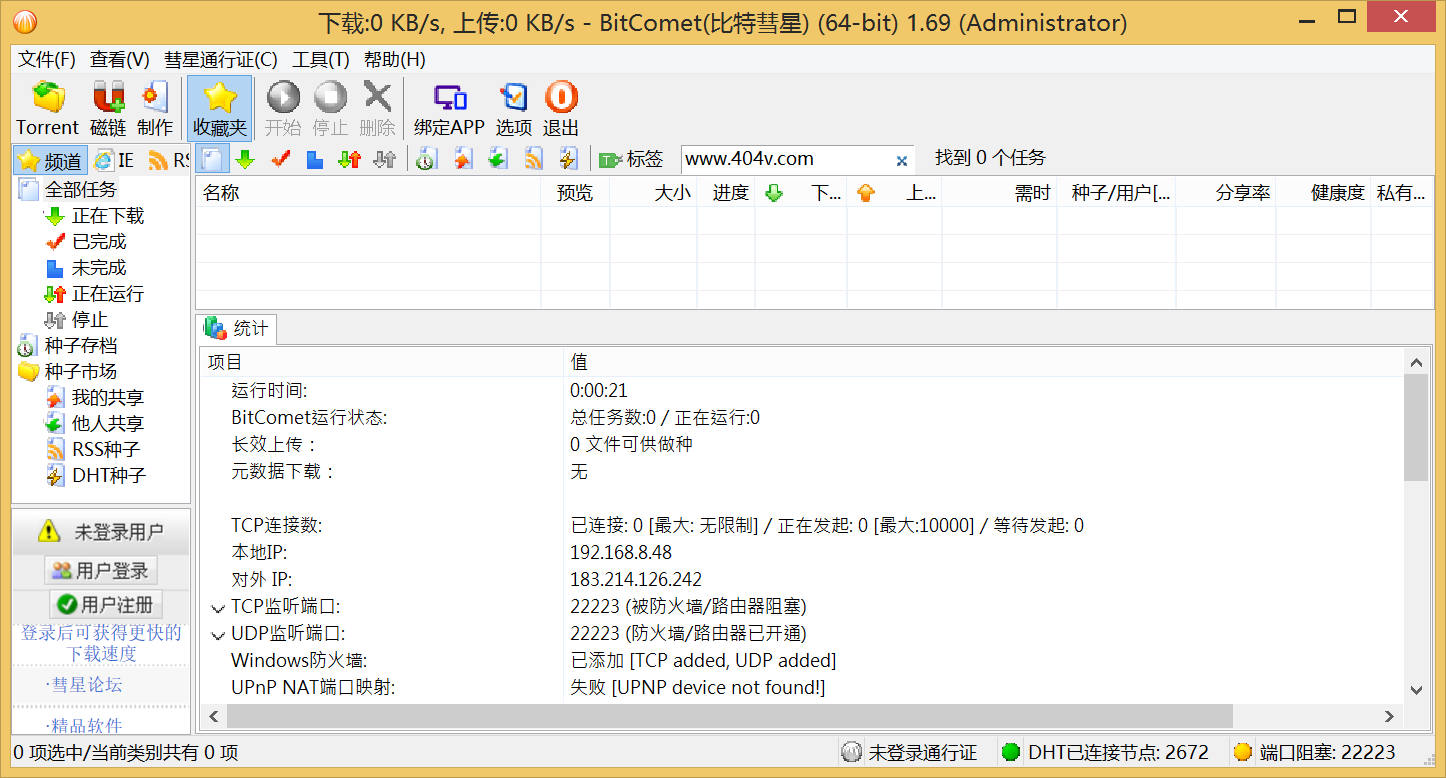Collapse the UDP监听端口 details chevron
This screenshot has width=1446, height=778.
[218, 632]
